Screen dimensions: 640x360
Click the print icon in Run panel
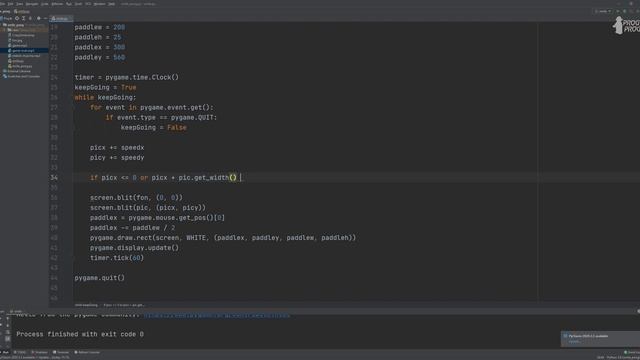tap(8, 346)
